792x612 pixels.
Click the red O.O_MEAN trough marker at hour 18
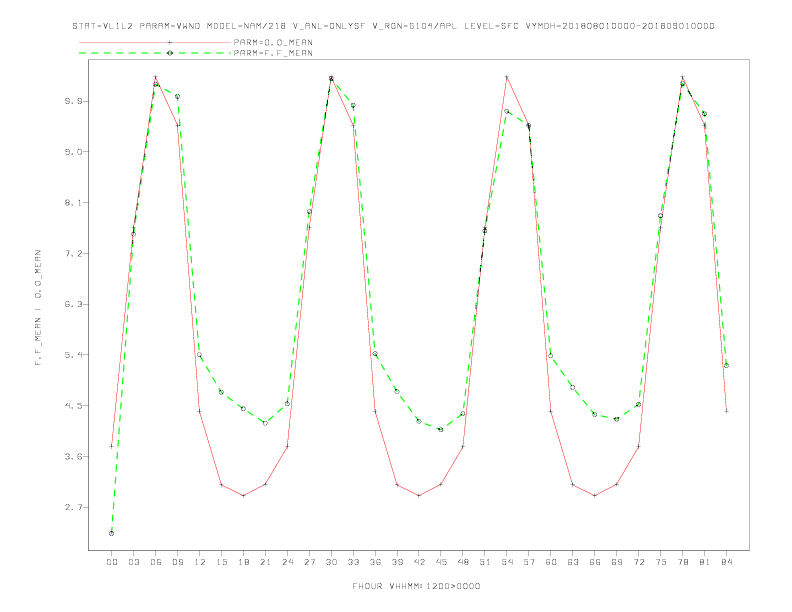pos(243,496)
